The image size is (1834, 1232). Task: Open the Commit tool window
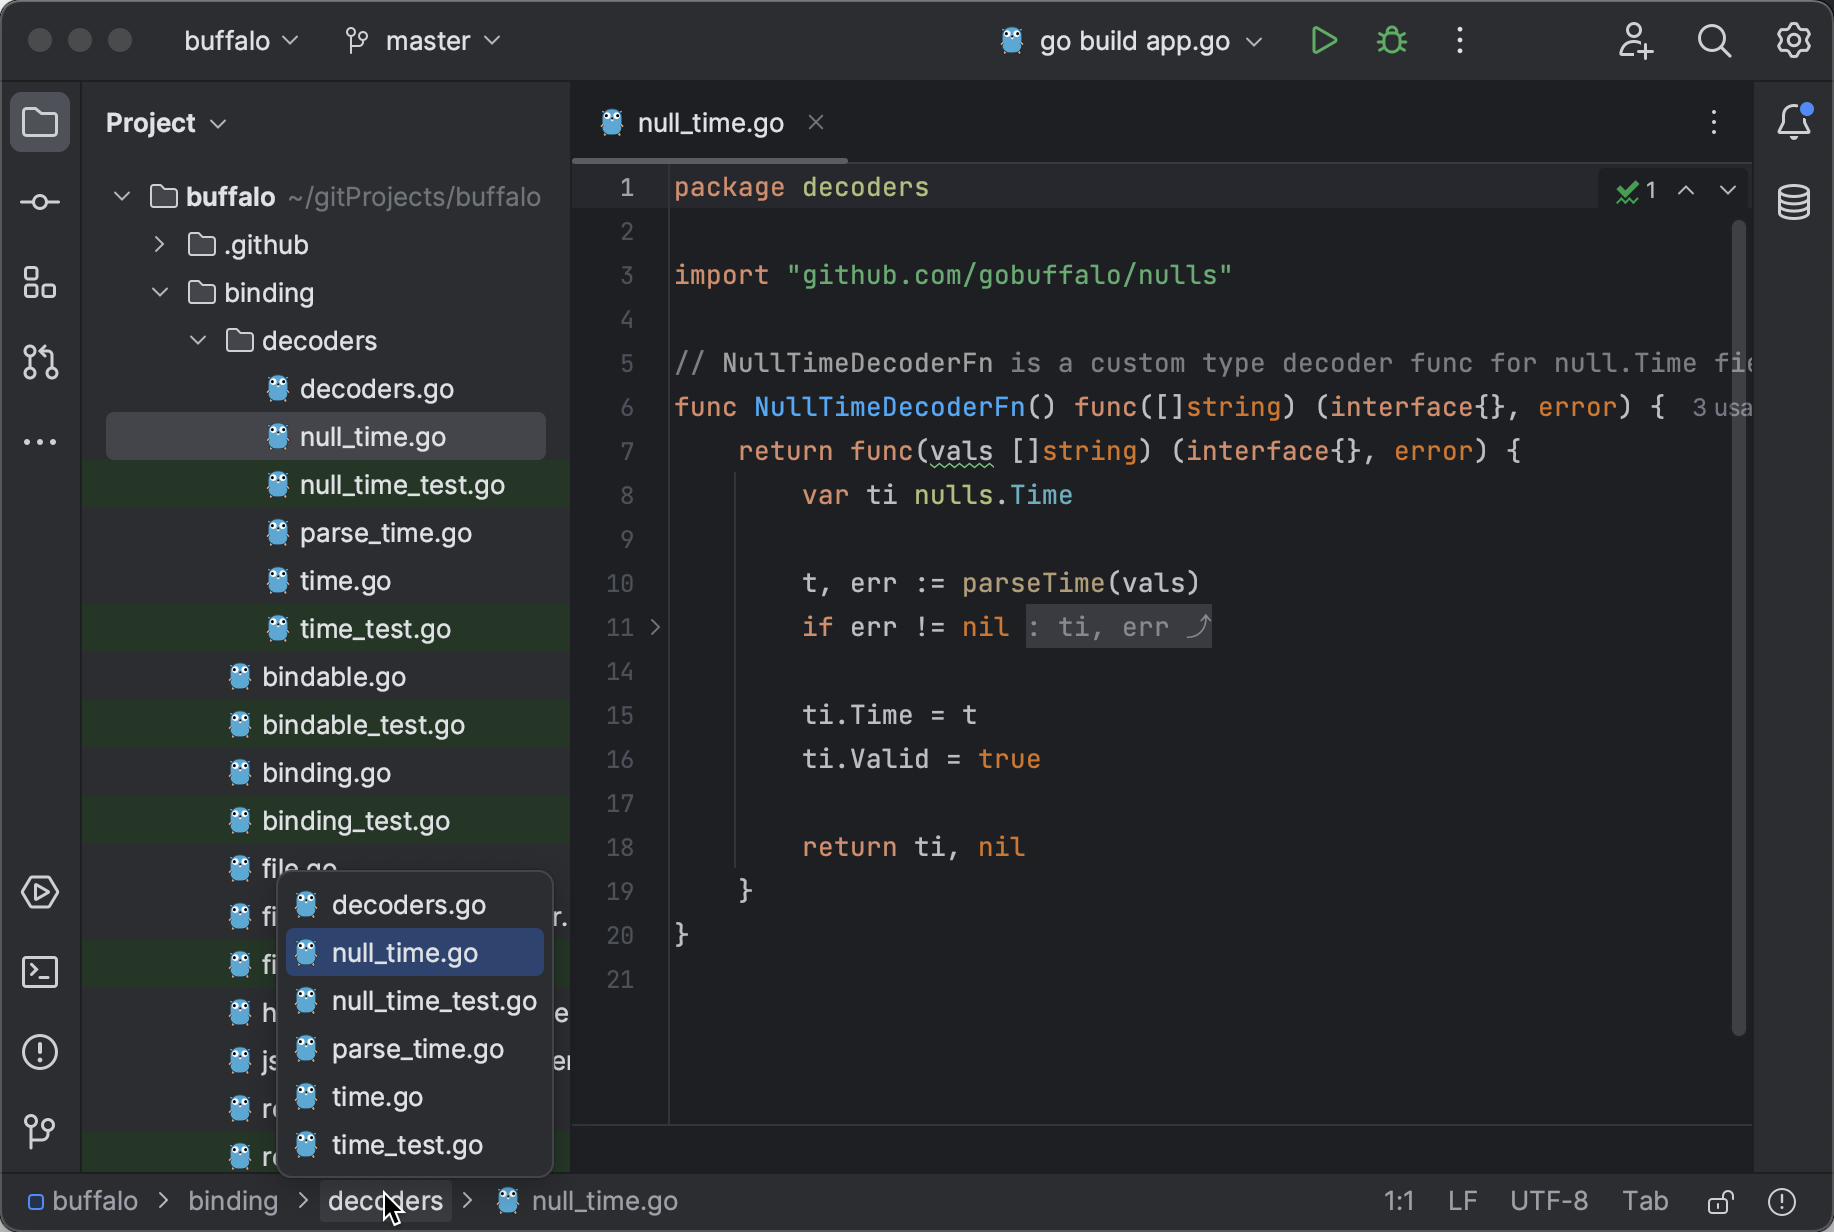[39, 202]
